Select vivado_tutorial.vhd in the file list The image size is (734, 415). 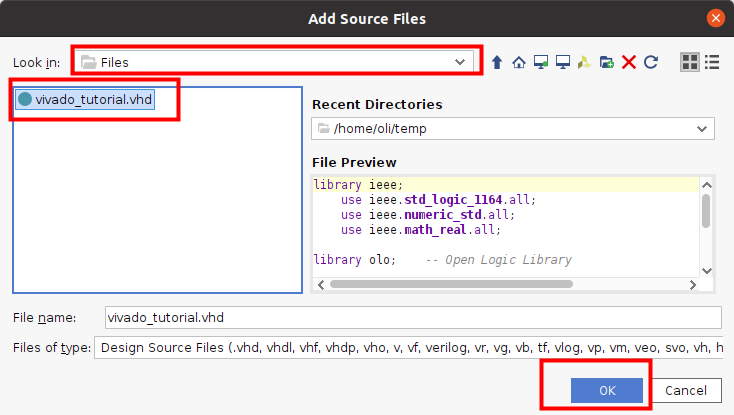pyautogui.click(x=85, y=100)
